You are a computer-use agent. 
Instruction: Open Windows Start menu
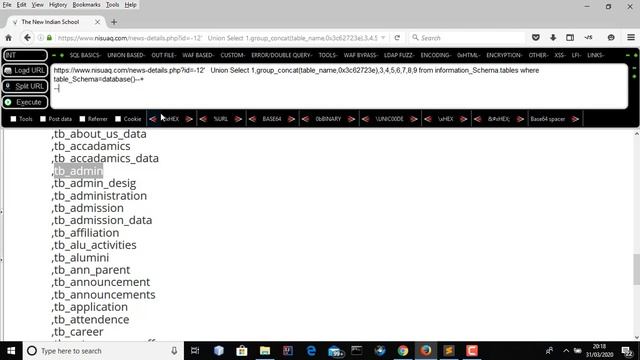(x=11, y=351)
